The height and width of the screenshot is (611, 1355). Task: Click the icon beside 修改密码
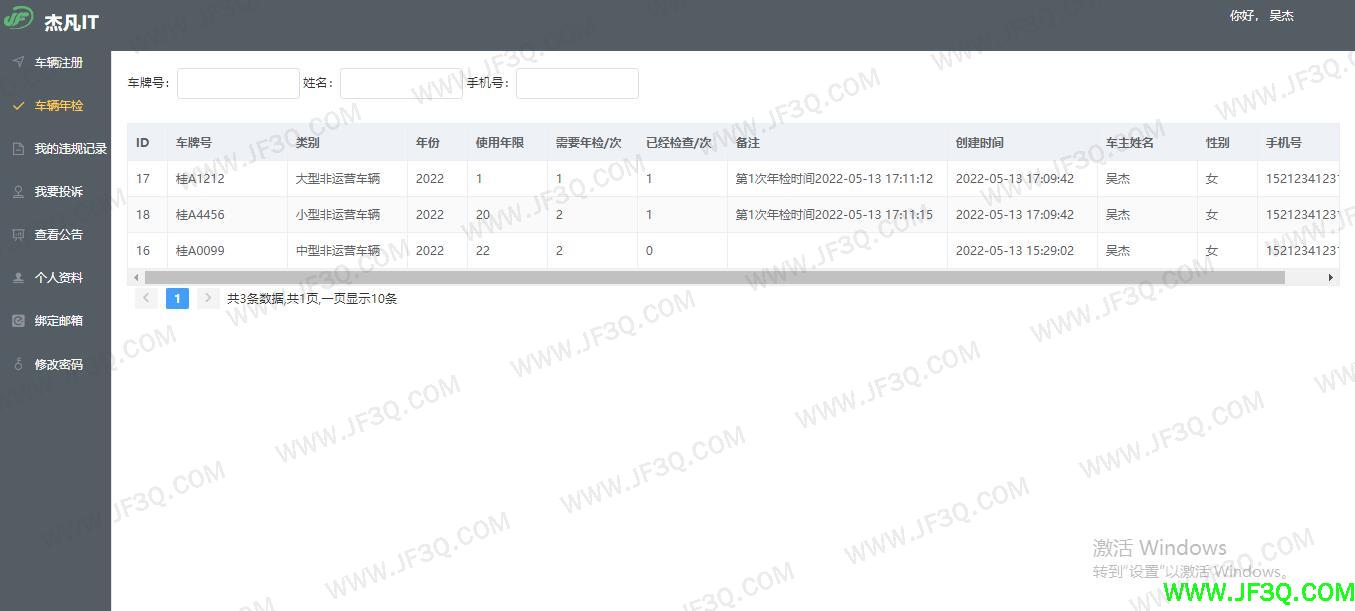pos(18,365)
